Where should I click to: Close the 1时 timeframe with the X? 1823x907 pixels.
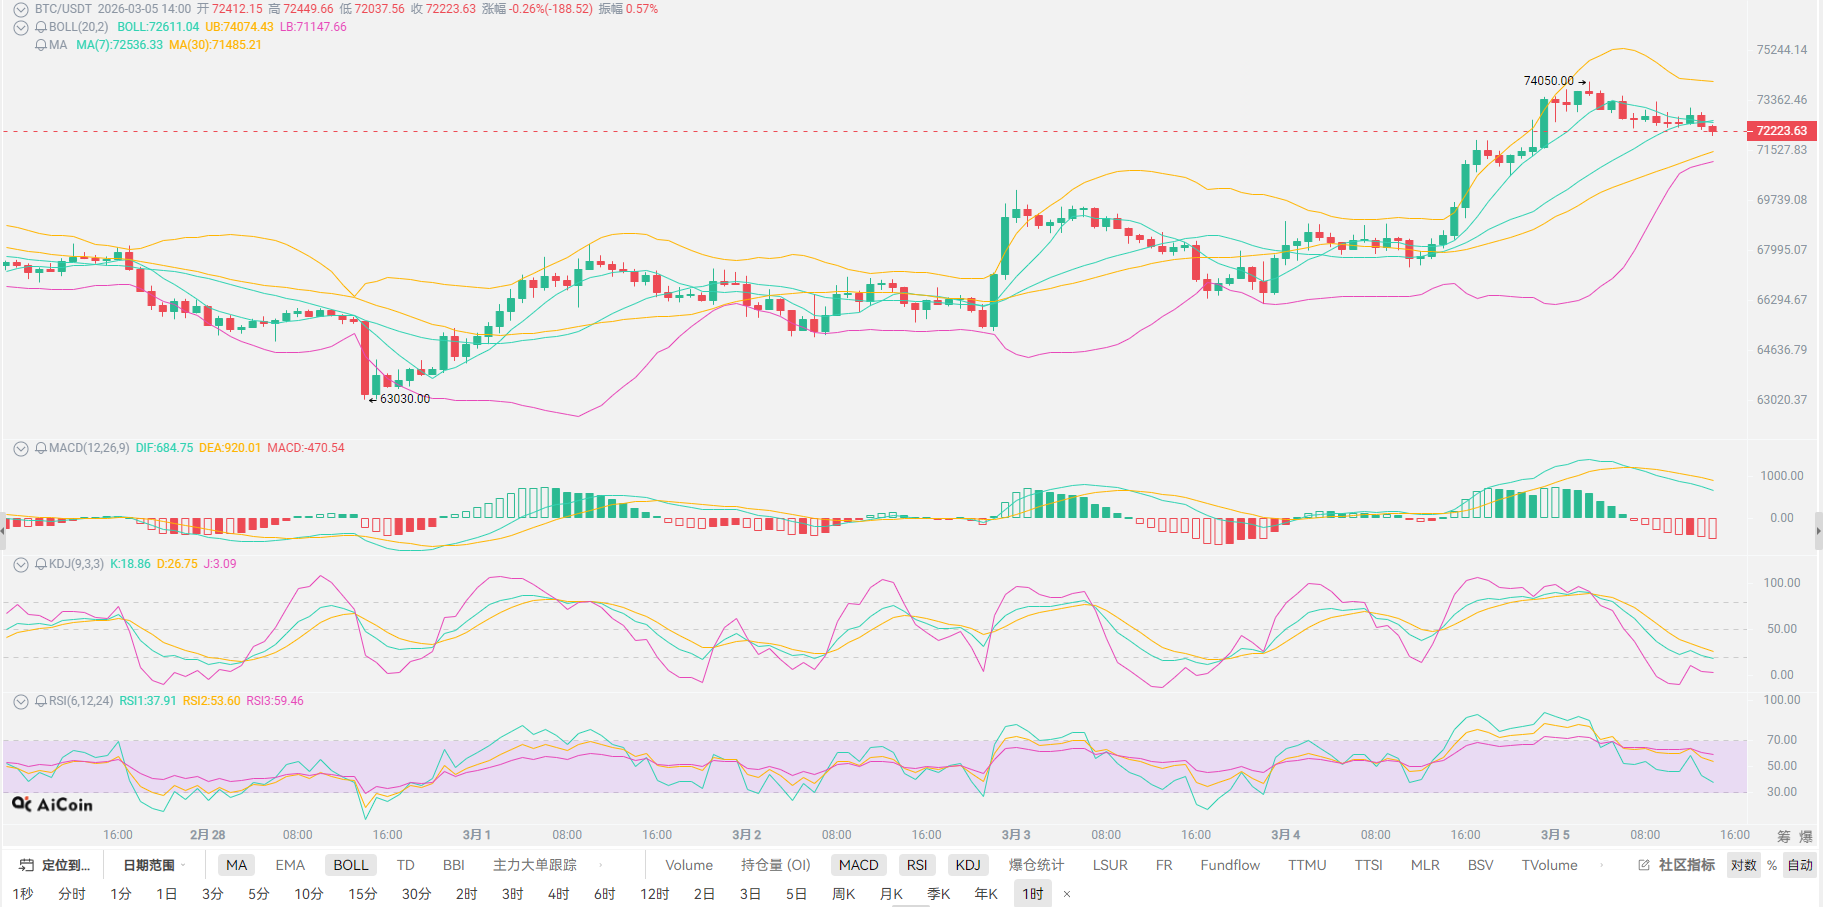1067,894
